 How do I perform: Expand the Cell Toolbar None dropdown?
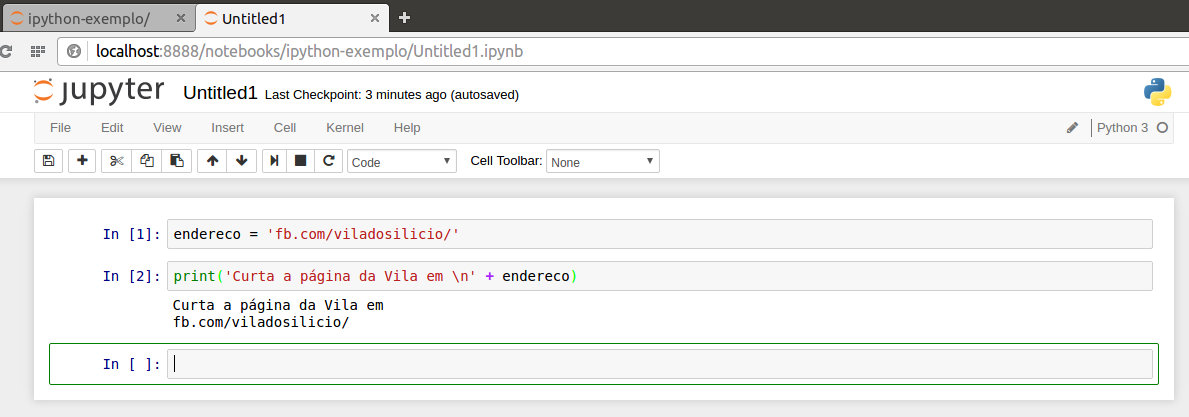(x=603, y=161)
